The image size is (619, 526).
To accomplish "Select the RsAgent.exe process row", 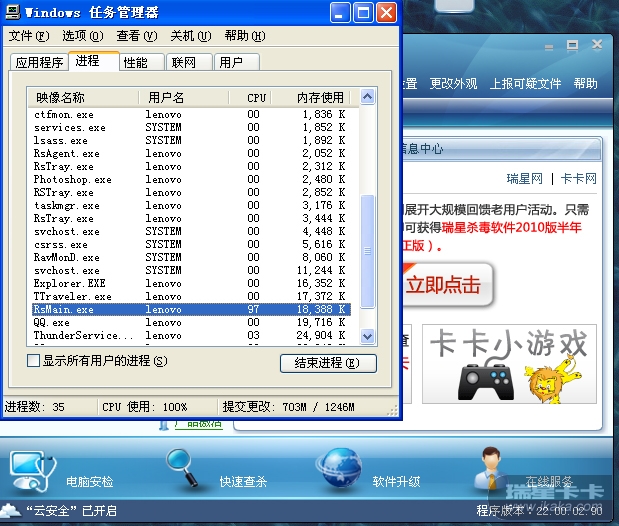I will click(191, 154).
